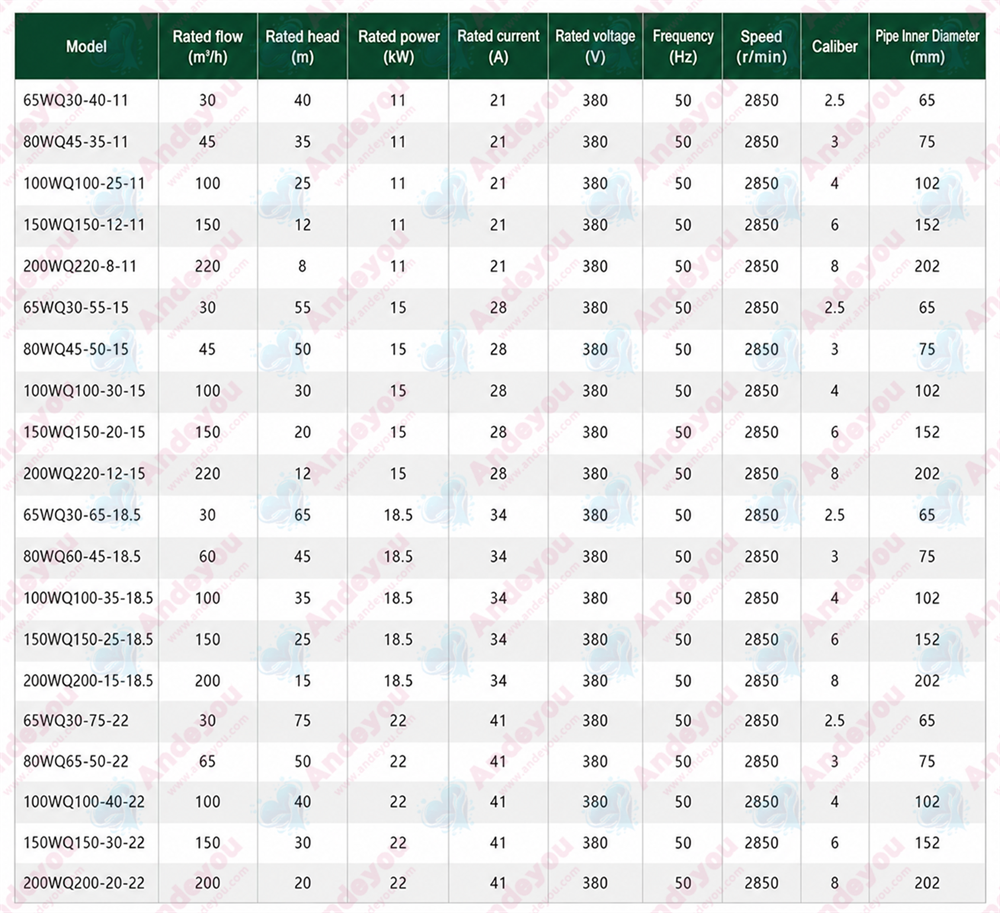This screenshot has height=913, width=1000.
Task: Click caliber 2.5 in 65WQ30-75-22 row
Action: [835, 720]
